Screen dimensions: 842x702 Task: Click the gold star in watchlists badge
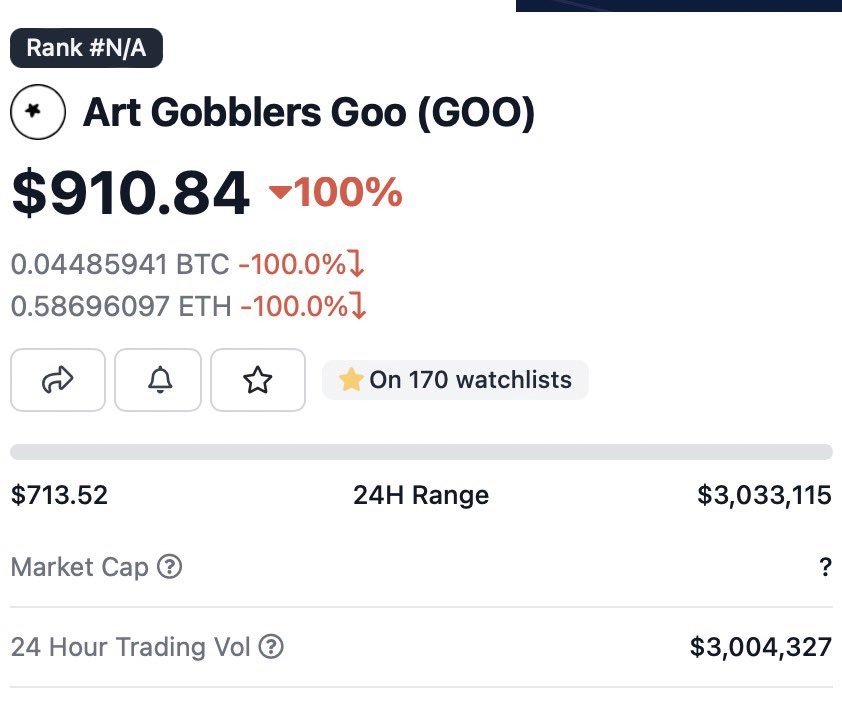click(x=350, y=380)
